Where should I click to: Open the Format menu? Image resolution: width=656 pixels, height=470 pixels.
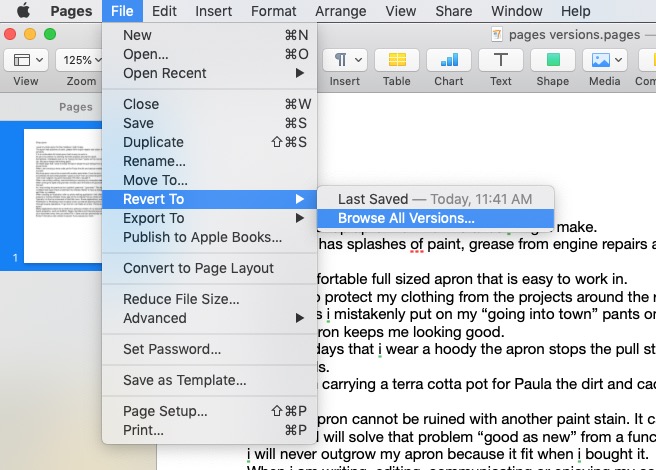coord(273,11)
